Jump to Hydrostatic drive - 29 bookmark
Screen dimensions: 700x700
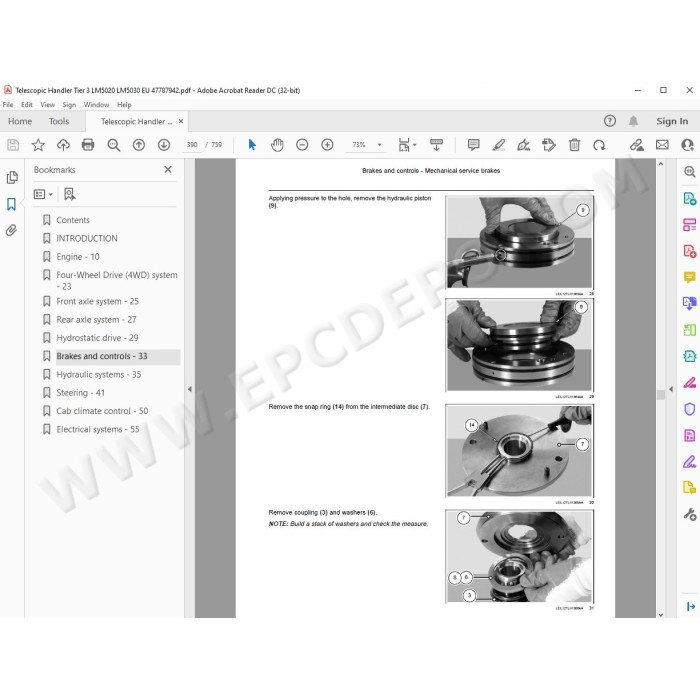[97, 338]
